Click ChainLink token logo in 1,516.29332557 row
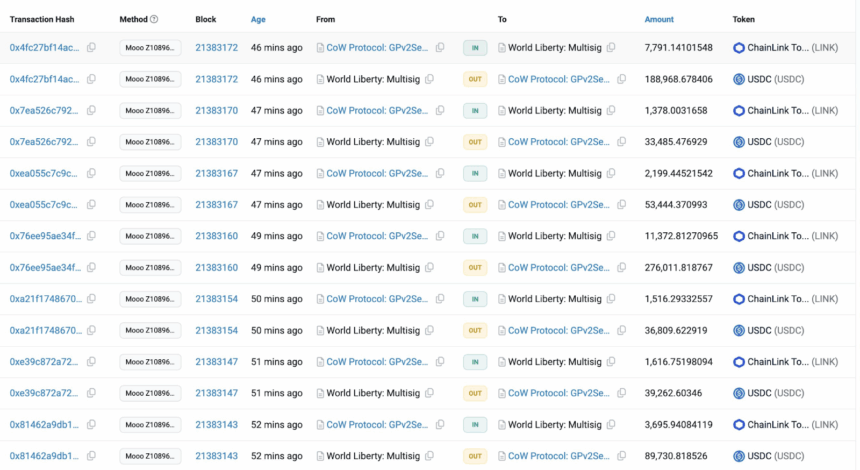The image size is (860, 470). pyautogui.click(x=739, y=299)
